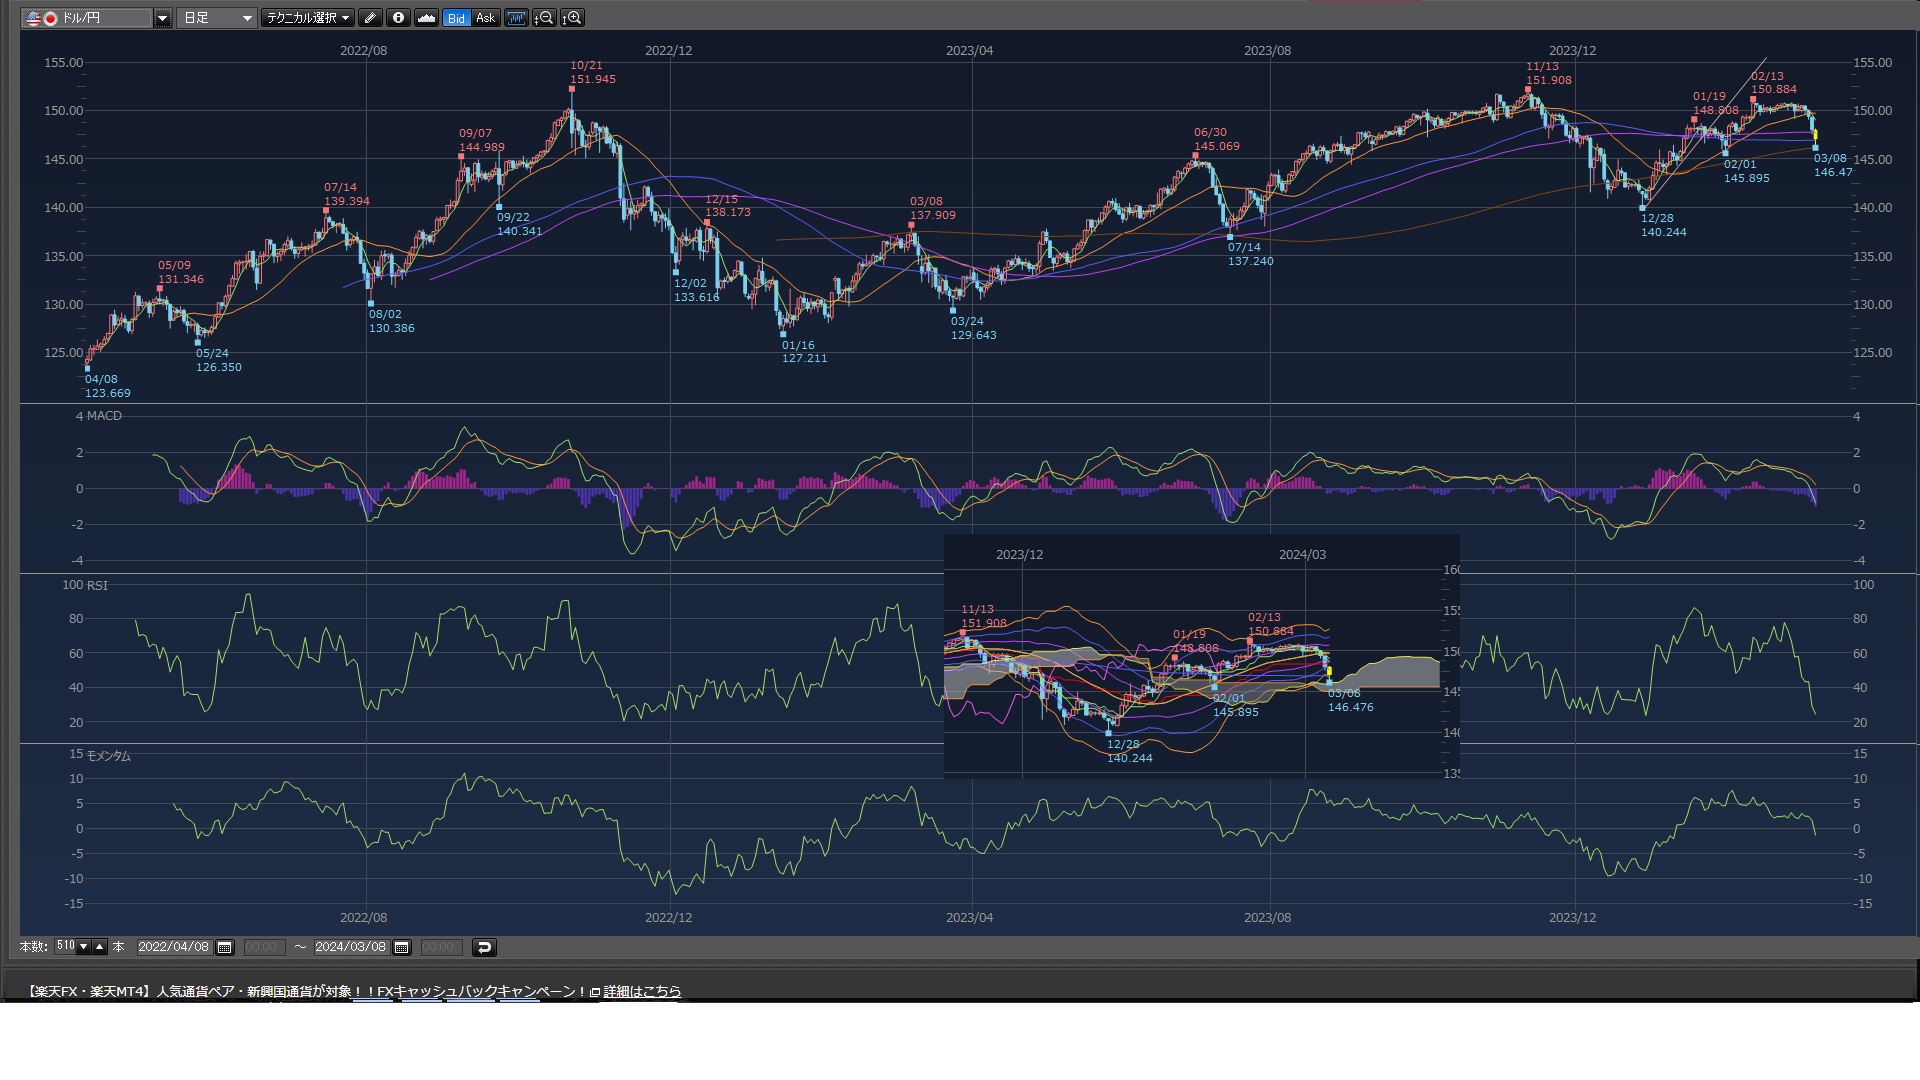Open the 詳細はこちら campaign link
1920x1080 pixels.
642,991
